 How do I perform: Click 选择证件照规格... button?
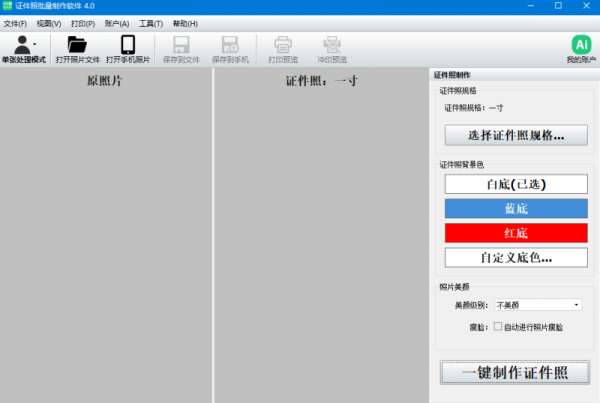(x=516, y=135)
